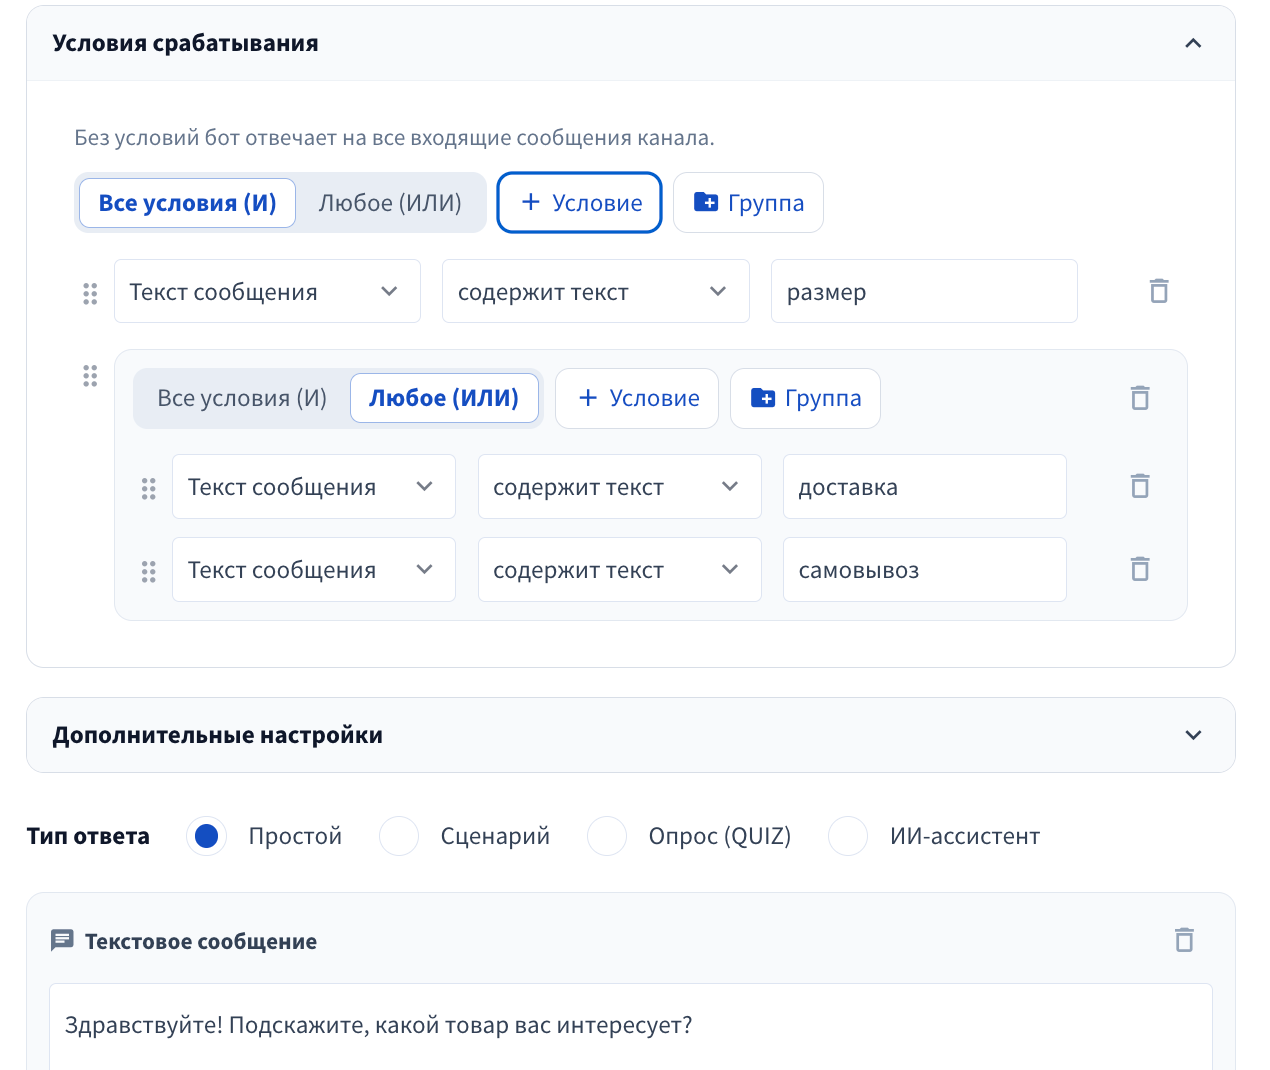
Task: Delete the 'самовывоз' condition row
Action: click(x=1140, y=569)
